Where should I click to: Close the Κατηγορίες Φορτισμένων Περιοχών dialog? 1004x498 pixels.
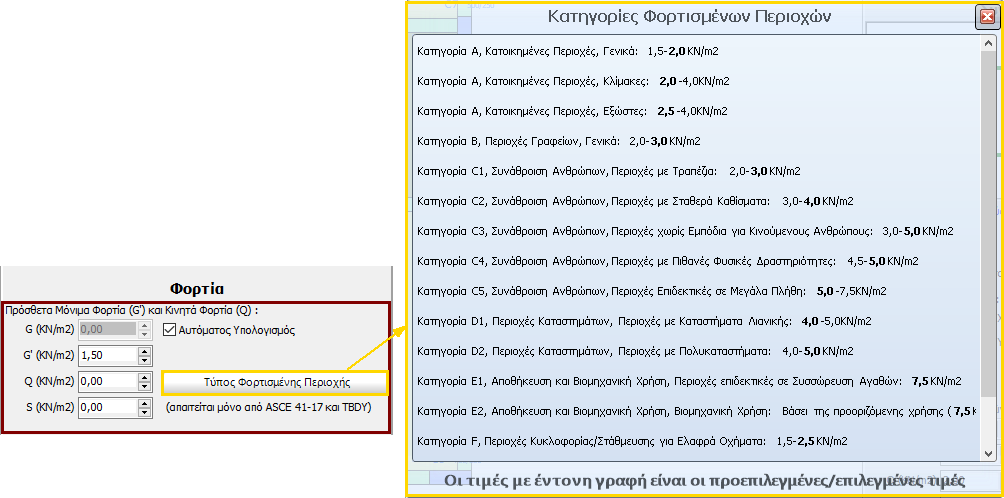[985, 17]
